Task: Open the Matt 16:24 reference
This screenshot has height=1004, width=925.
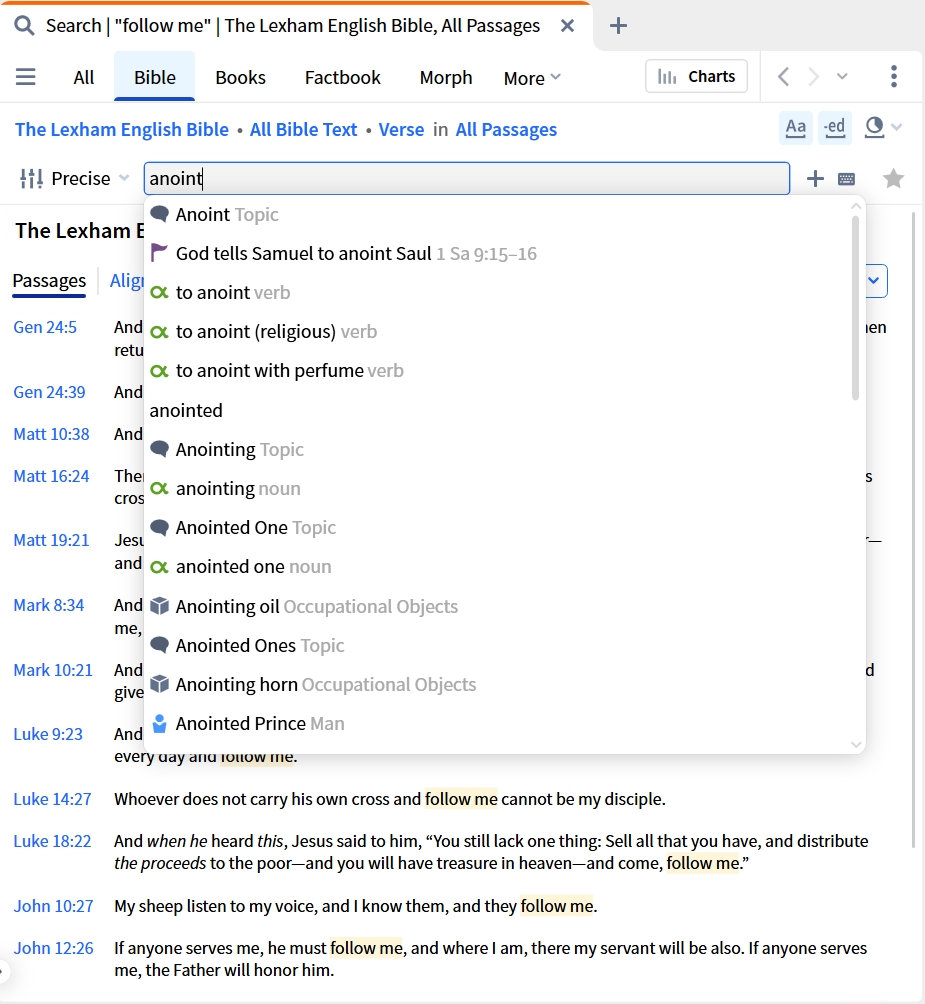Action: click(51, 476)
